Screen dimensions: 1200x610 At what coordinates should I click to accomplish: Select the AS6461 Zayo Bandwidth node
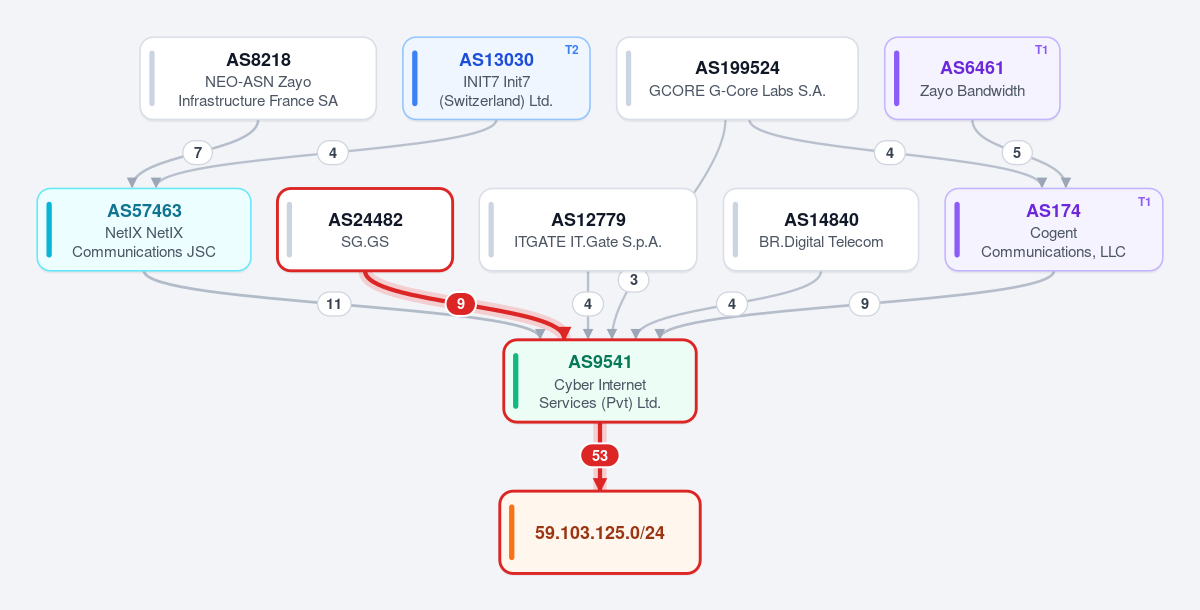click(x=972, y=79)
